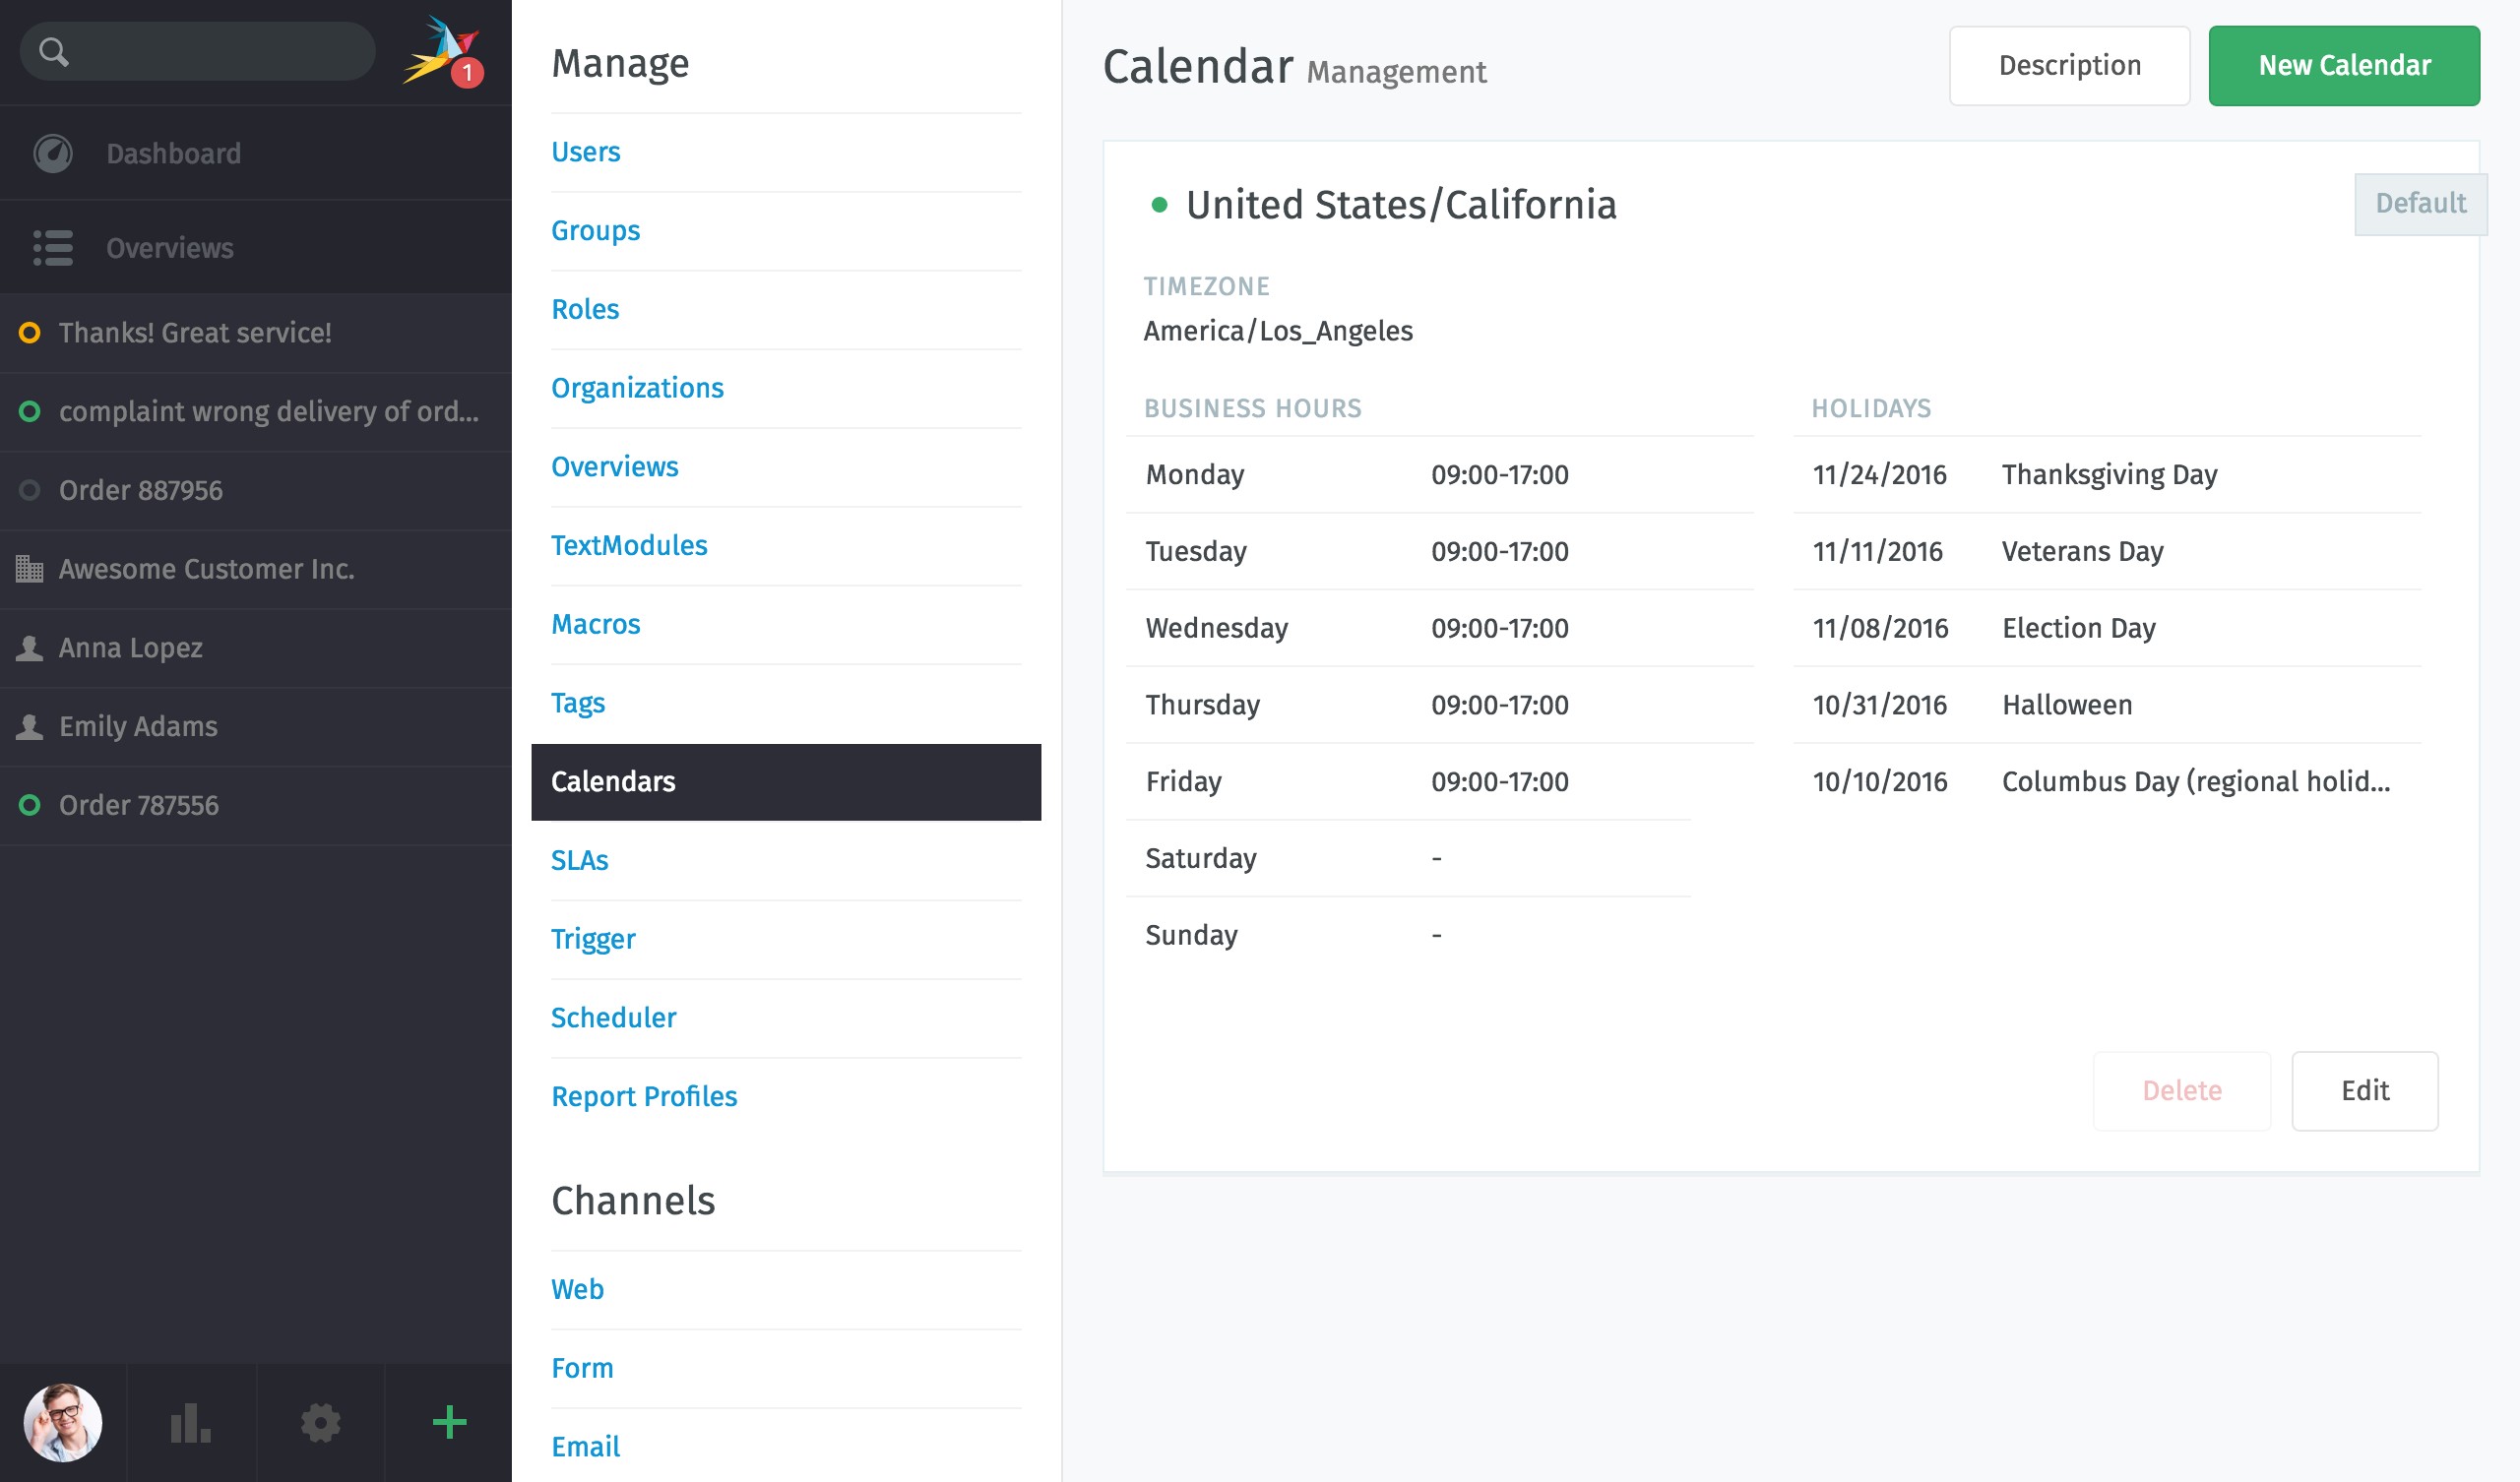This screenshot has height=1482, width=2520.
Task: Focus the search input field
Action: [x=220, y=52]
